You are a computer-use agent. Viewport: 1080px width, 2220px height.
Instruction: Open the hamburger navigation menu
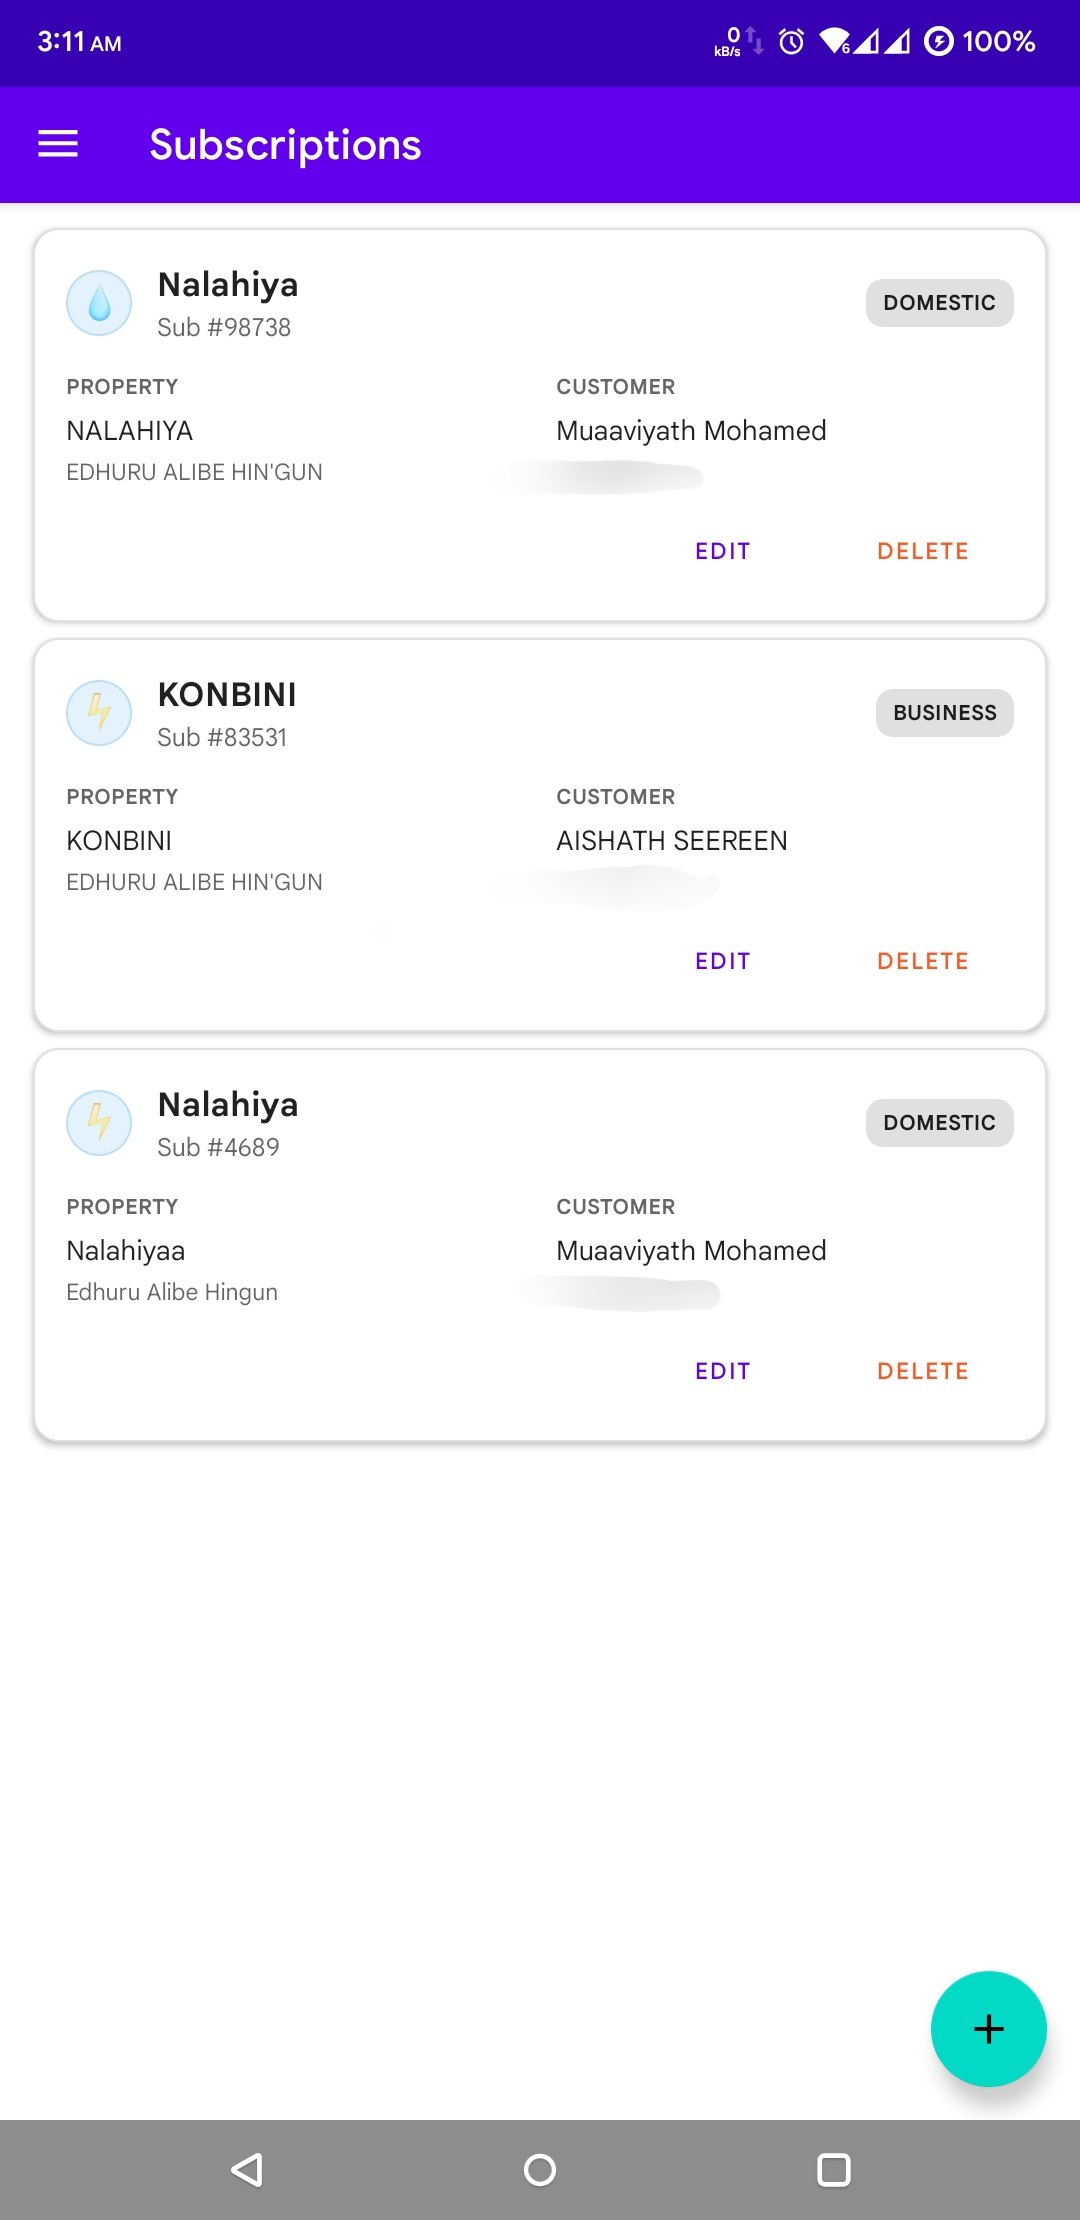(58, 145)
